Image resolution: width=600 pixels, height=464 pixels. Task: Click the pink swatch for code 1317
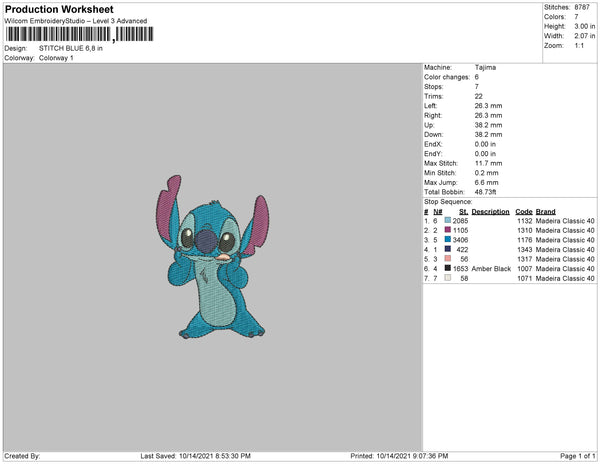[448, 259]
